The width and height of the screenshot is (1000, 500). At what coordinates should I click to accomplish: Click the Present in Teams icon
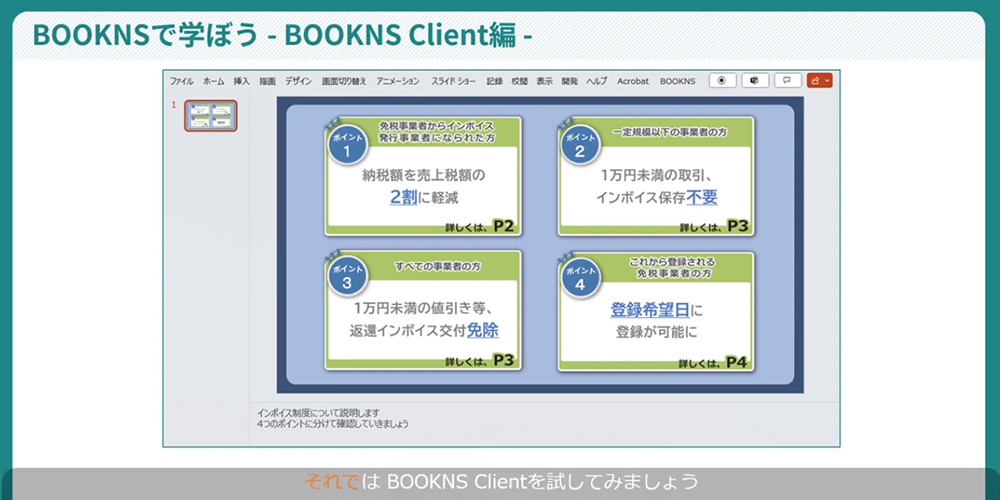click(754, 81)
